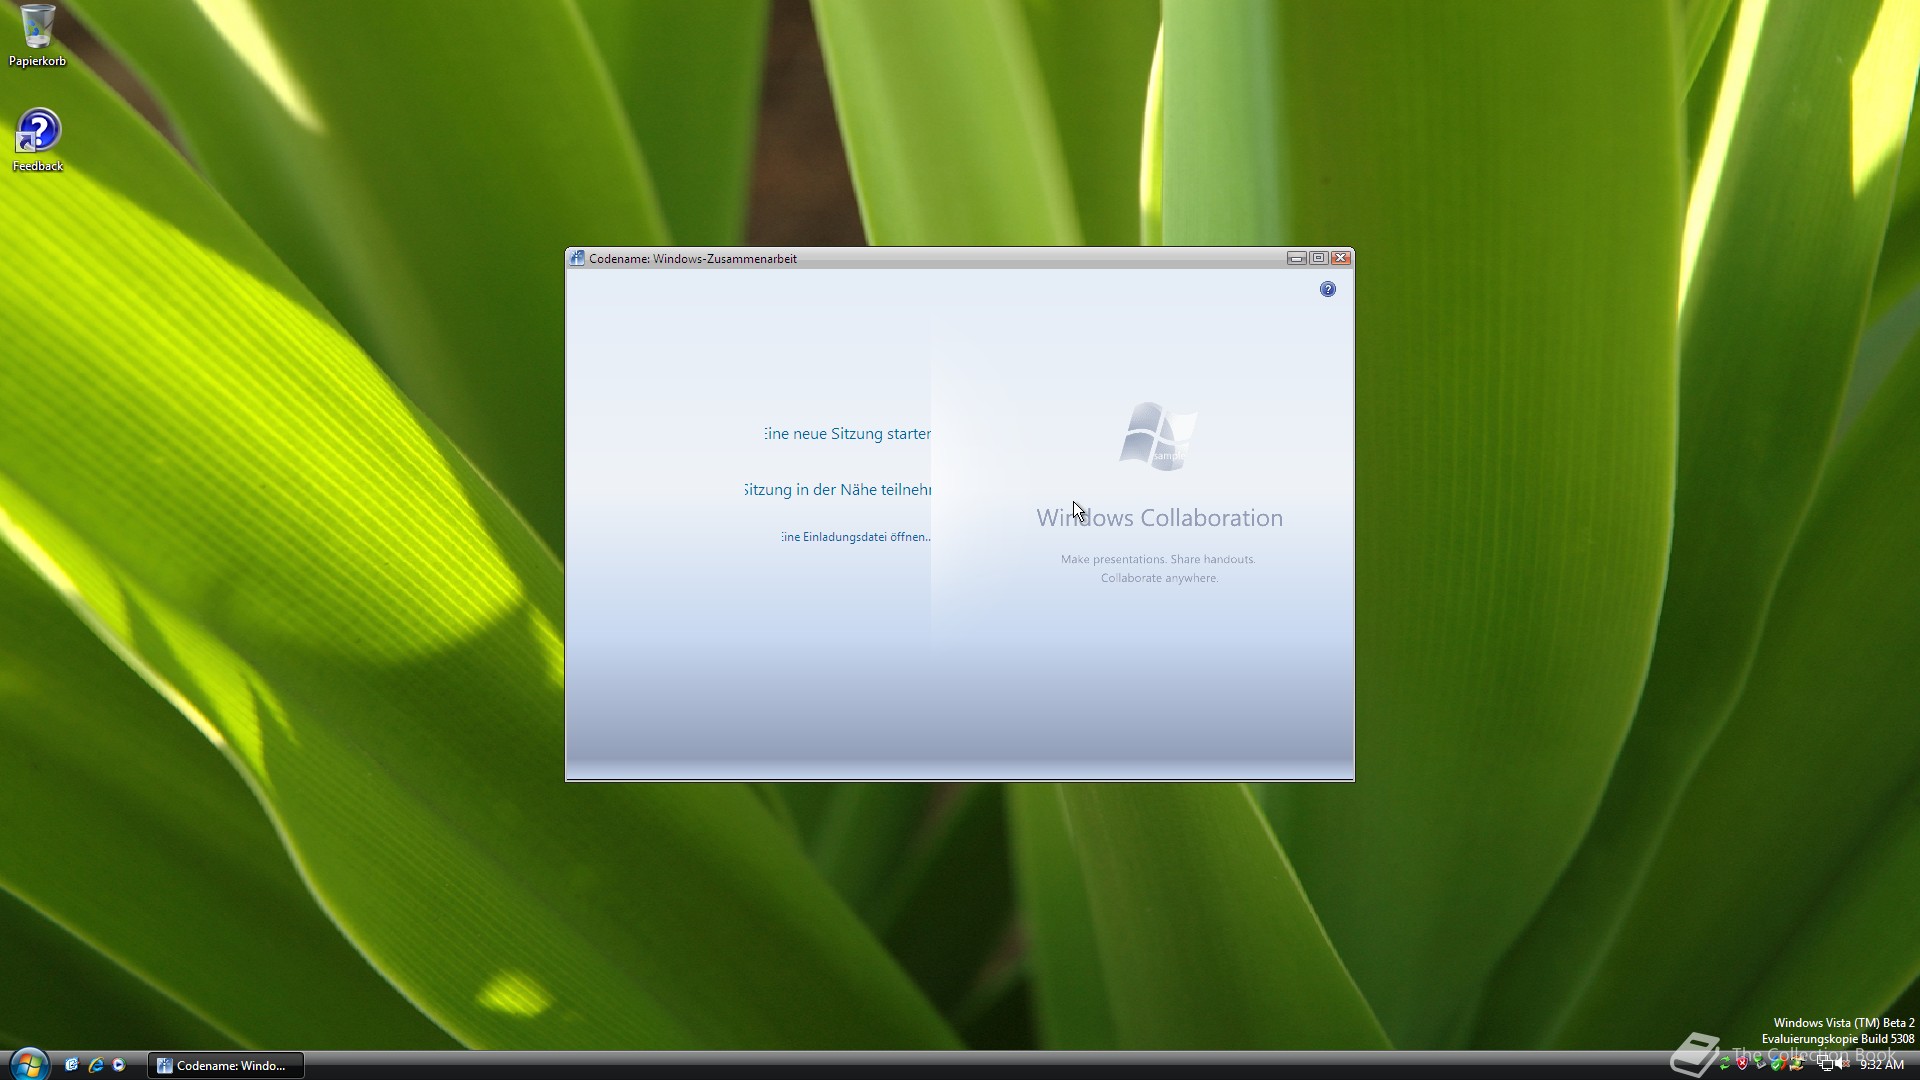Maximize the Windows-Zusammenarbeit window

[1319, 258]
